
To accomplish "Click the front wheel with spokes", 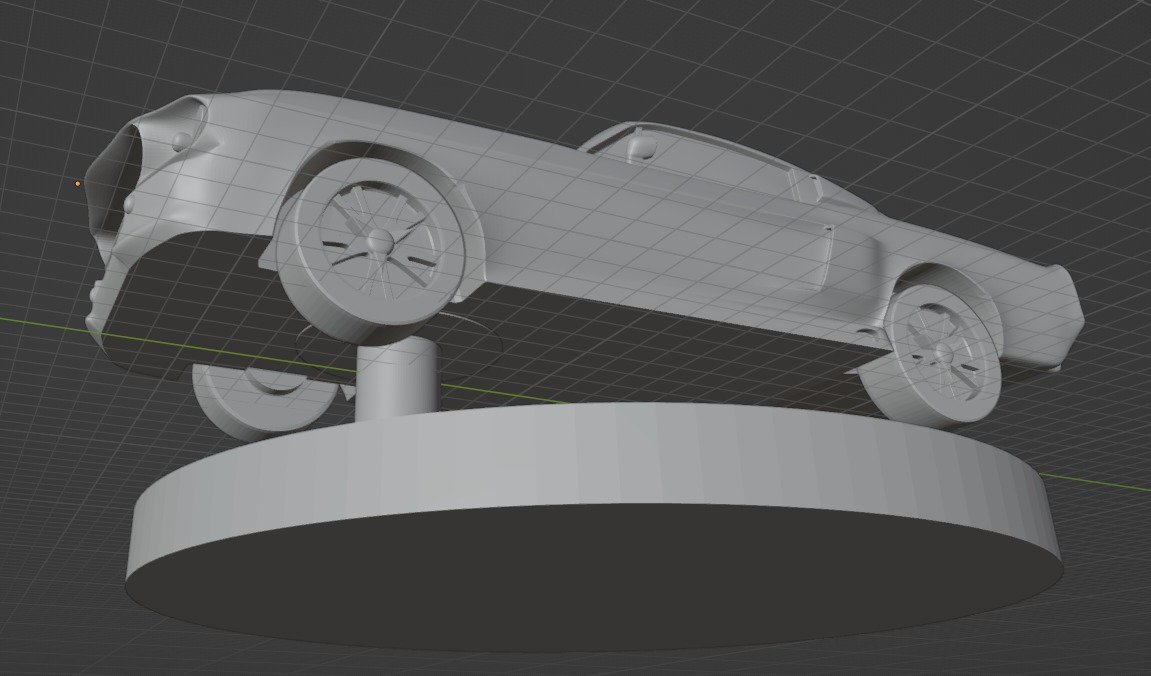I will click(370, 250).
